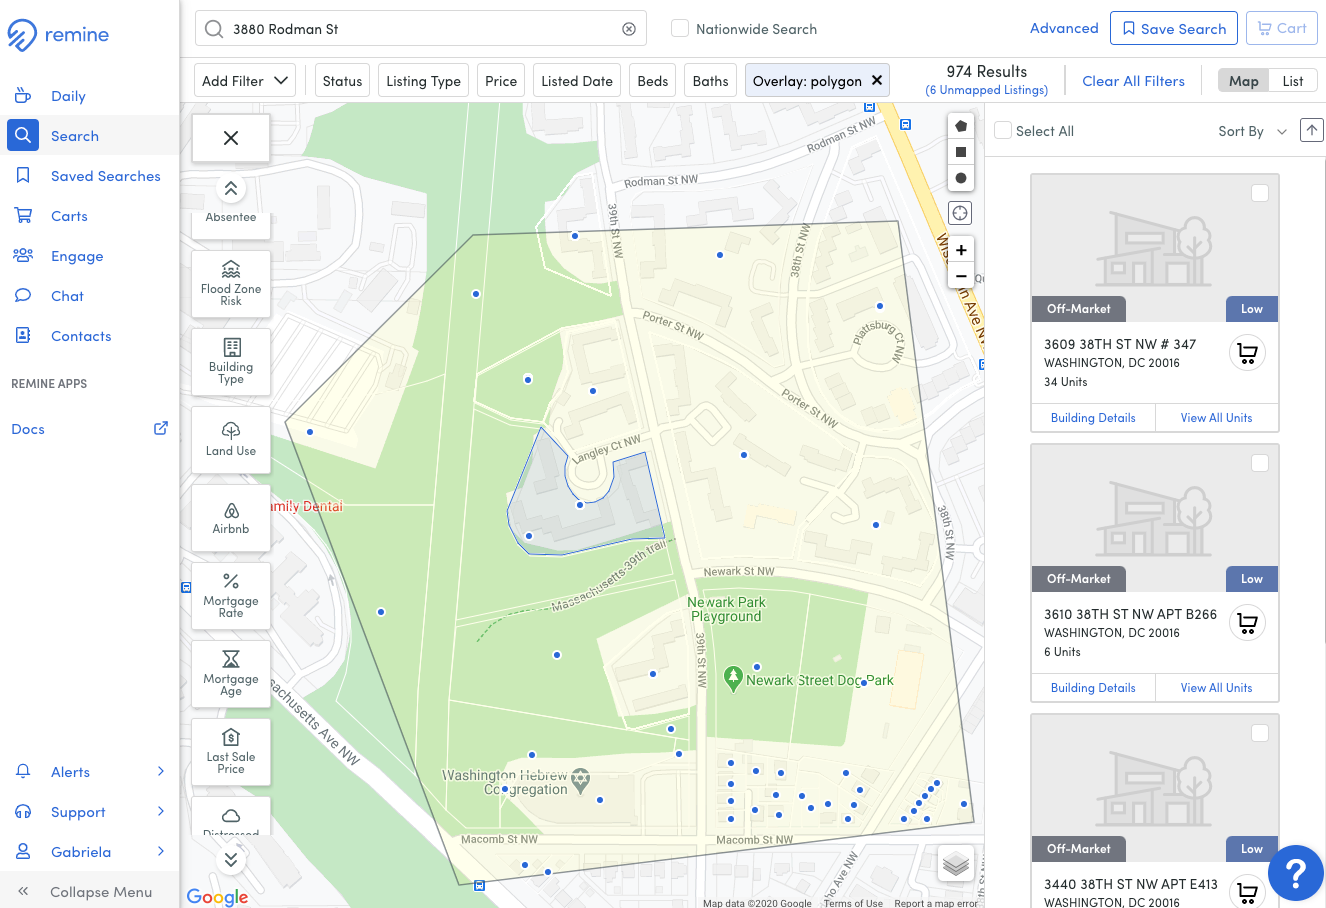
Task: Expand the Alerts menu
Action: tap(90, 772)
